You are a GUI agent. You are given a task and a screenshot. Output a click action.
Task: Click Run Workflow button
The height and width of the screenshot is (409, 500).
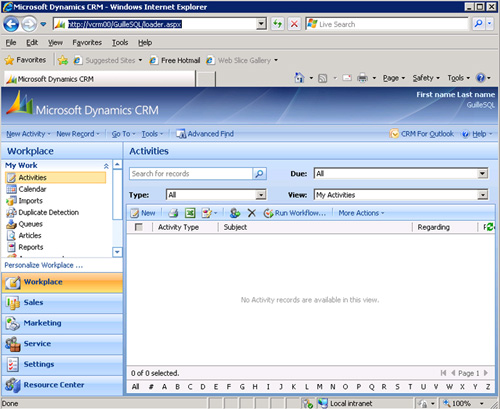click(295, 213)
